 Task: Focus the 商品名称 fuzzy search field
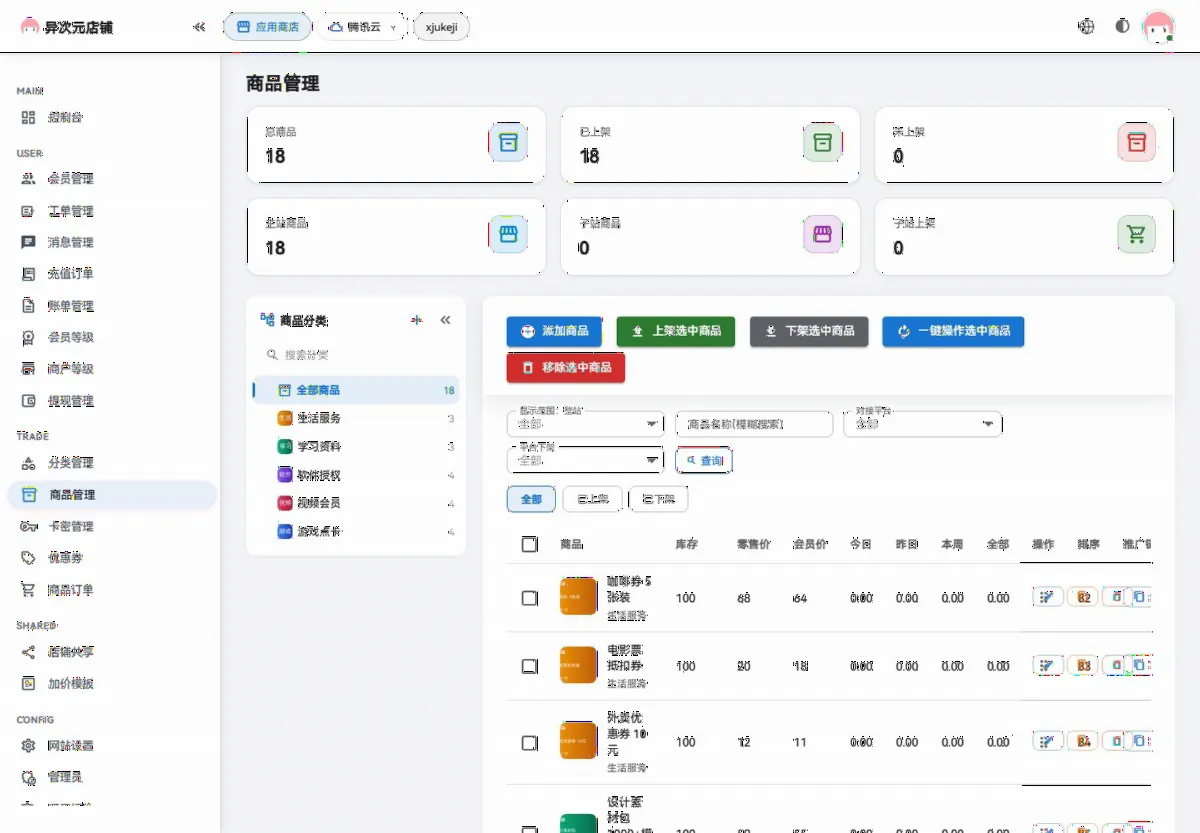pos(754,424)
